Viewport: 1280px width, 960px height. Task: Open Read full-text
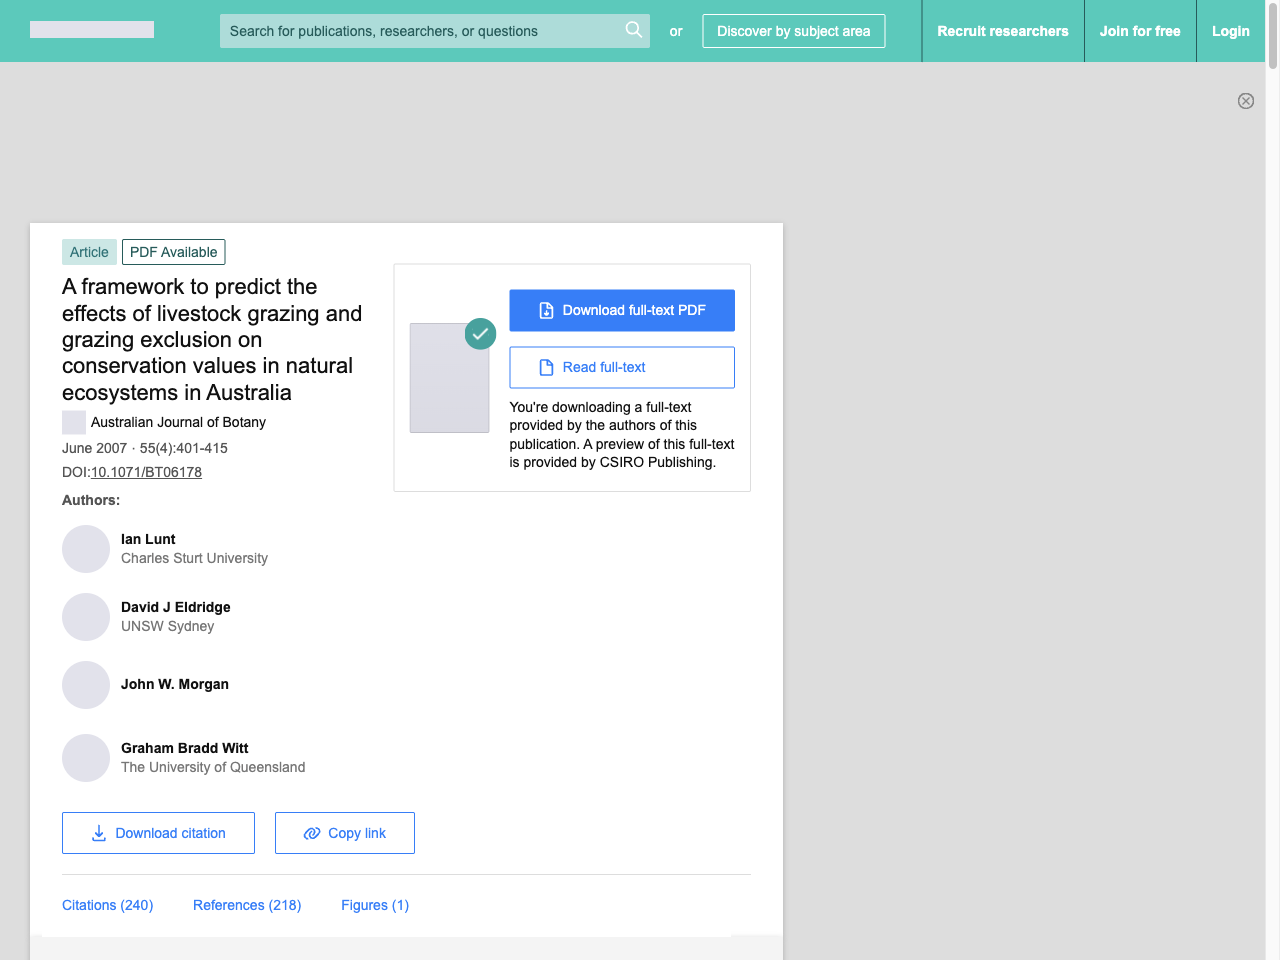click(622, 367)
